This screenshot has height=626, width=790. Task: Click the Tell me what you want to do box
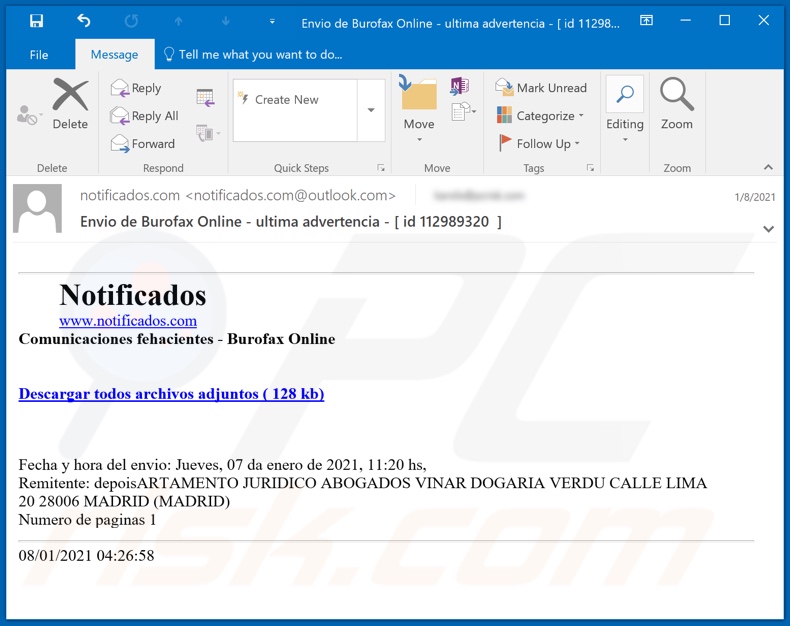click(253, 54)
